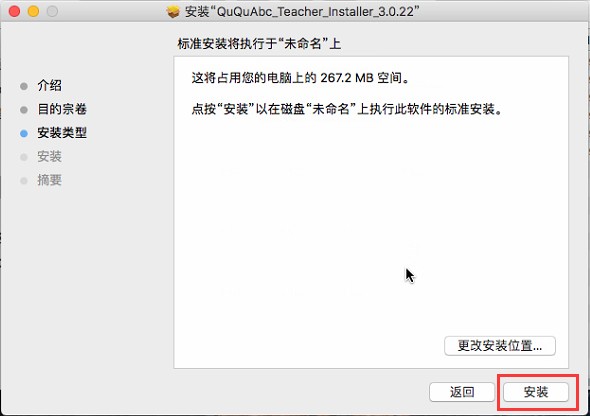Click the heading 标准安装将执行于“未命名”上
The width and height of the screenshot is (590, 416).
coord(259,44)
